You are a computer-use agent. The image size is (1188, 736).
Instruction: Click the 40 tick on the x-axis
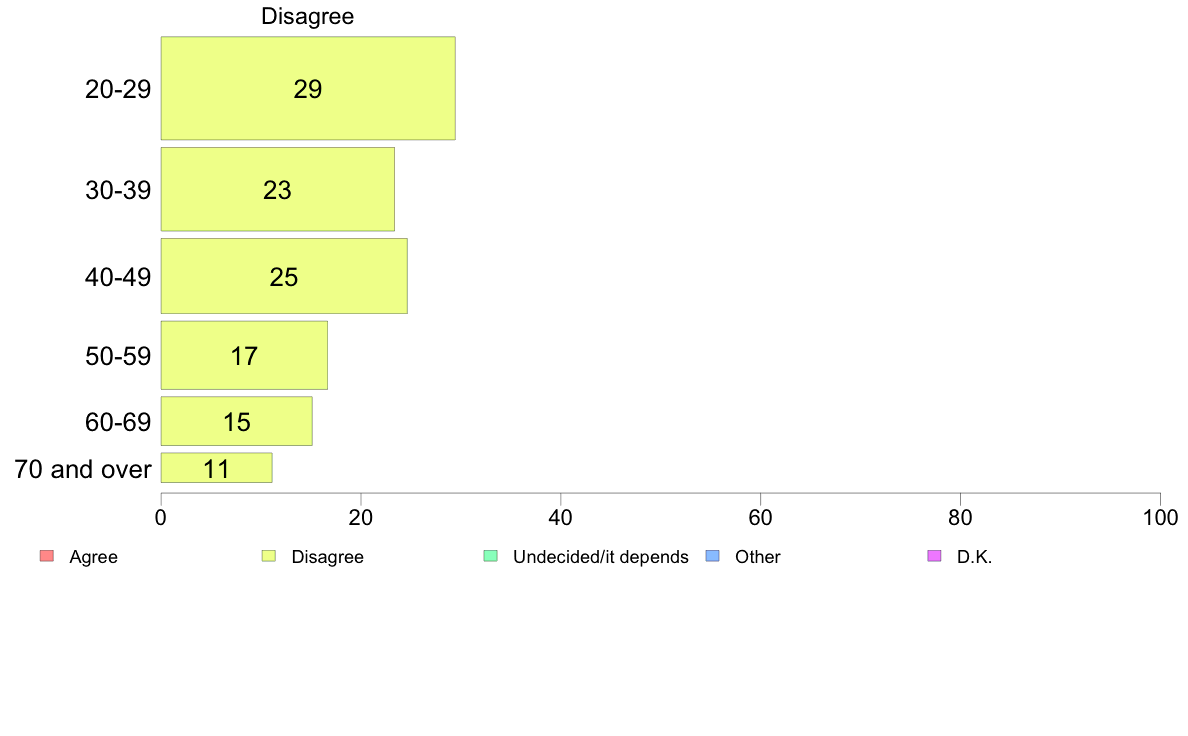pyautogui.click(x=561, y=518)
